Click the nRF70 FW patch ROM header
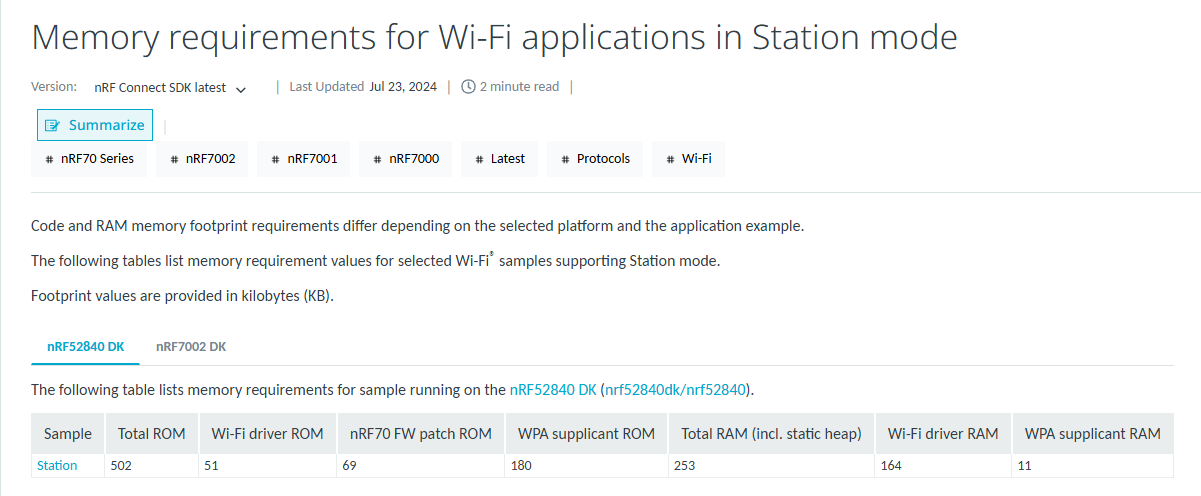The height and width of the screenshot is (496, 1201). point(421,434)
